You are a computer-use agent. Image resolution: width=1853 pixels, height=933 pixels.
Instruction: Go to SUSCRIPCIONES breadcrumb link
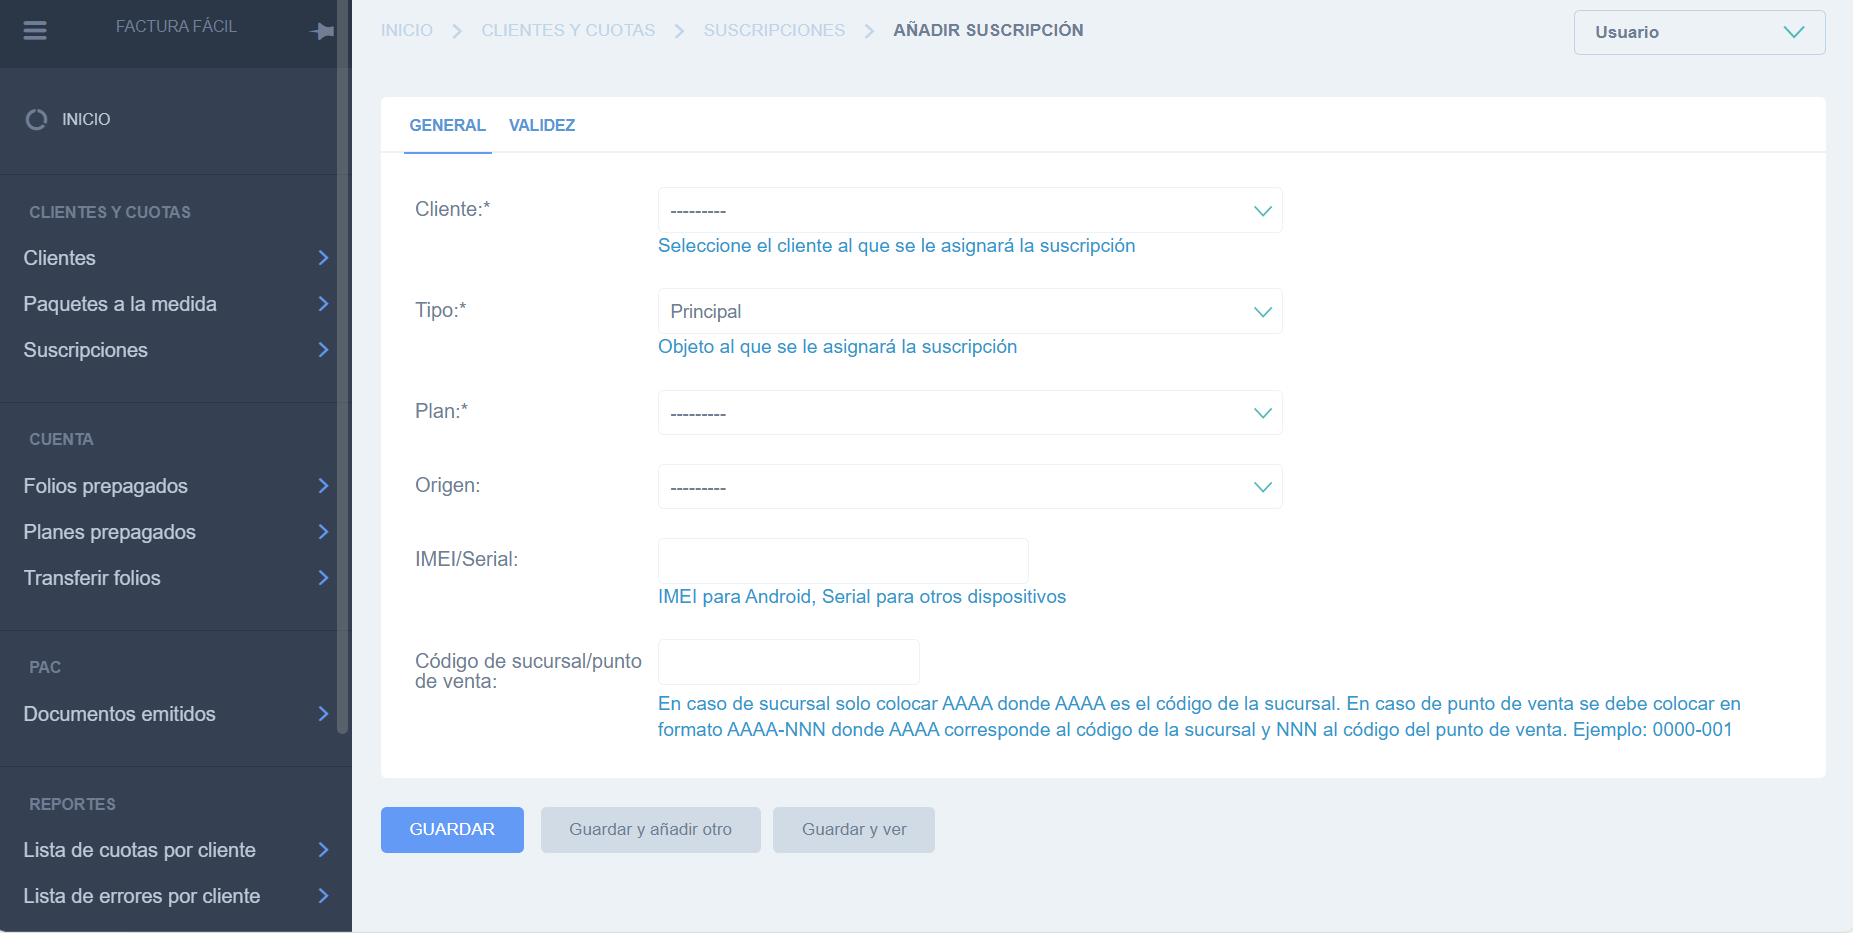click(774, 31)
